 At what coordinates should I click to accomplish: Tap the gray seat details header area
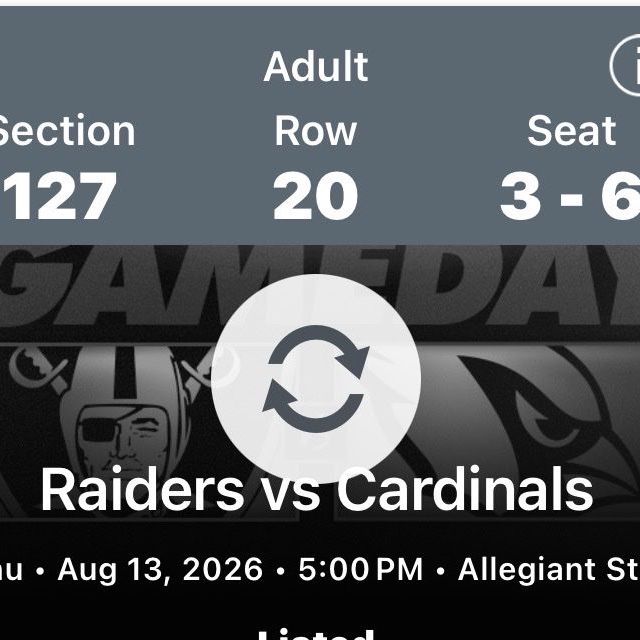[x=320, y=125]
